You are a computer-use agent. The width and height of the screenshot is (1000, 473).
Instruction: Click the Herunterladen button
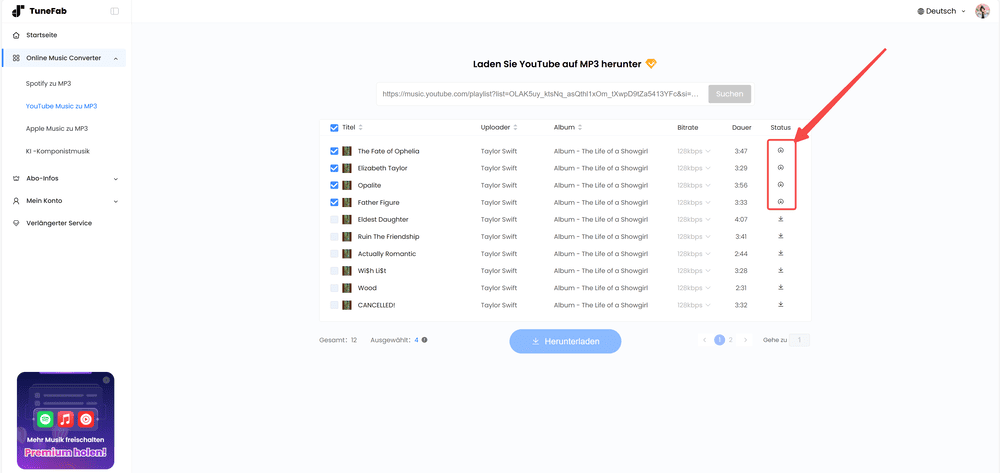pos(565,341)
